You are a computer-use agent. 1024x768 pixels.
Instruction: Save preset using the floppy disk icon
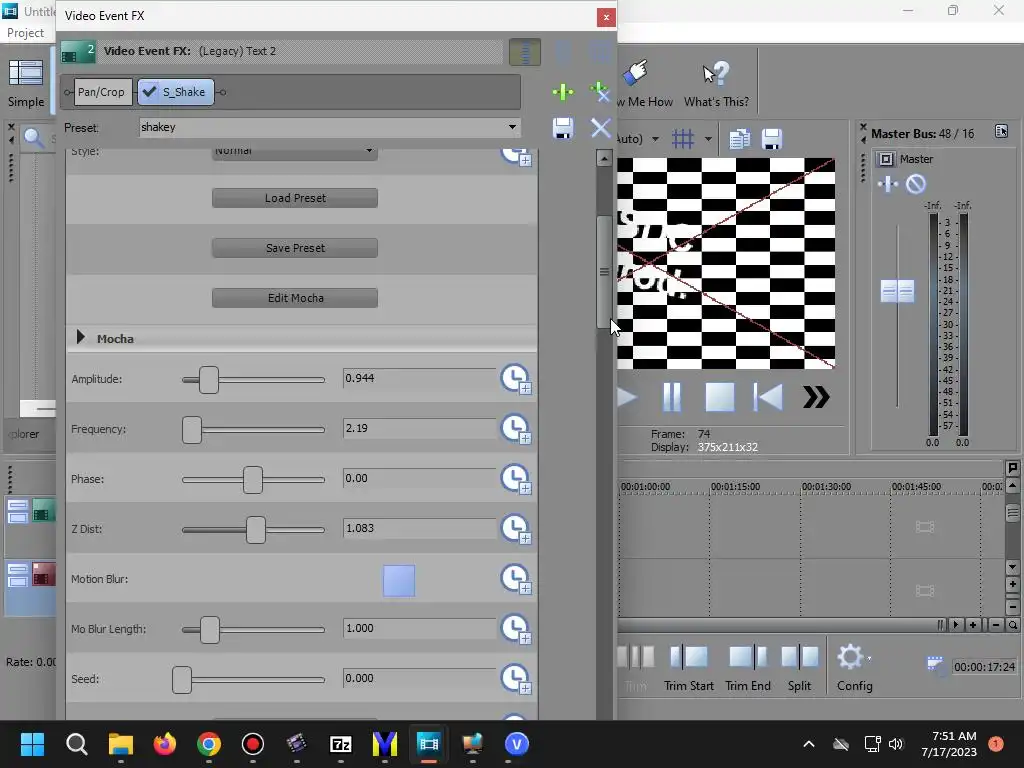(562, 128)
